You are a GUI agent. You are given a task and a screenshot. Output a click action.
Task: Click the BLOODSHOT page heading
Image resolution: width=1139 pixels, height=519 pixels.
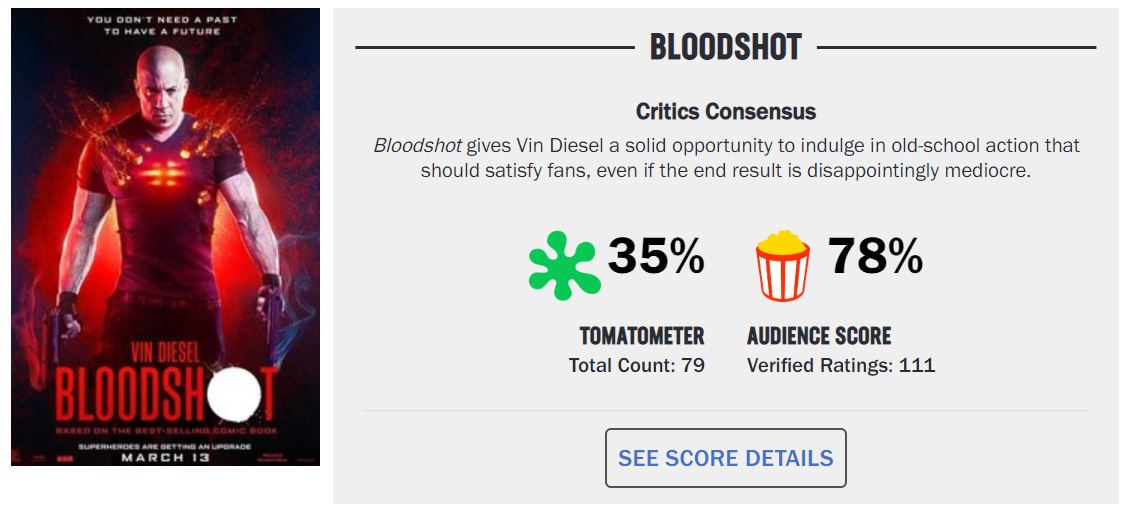tap(725, 47)
